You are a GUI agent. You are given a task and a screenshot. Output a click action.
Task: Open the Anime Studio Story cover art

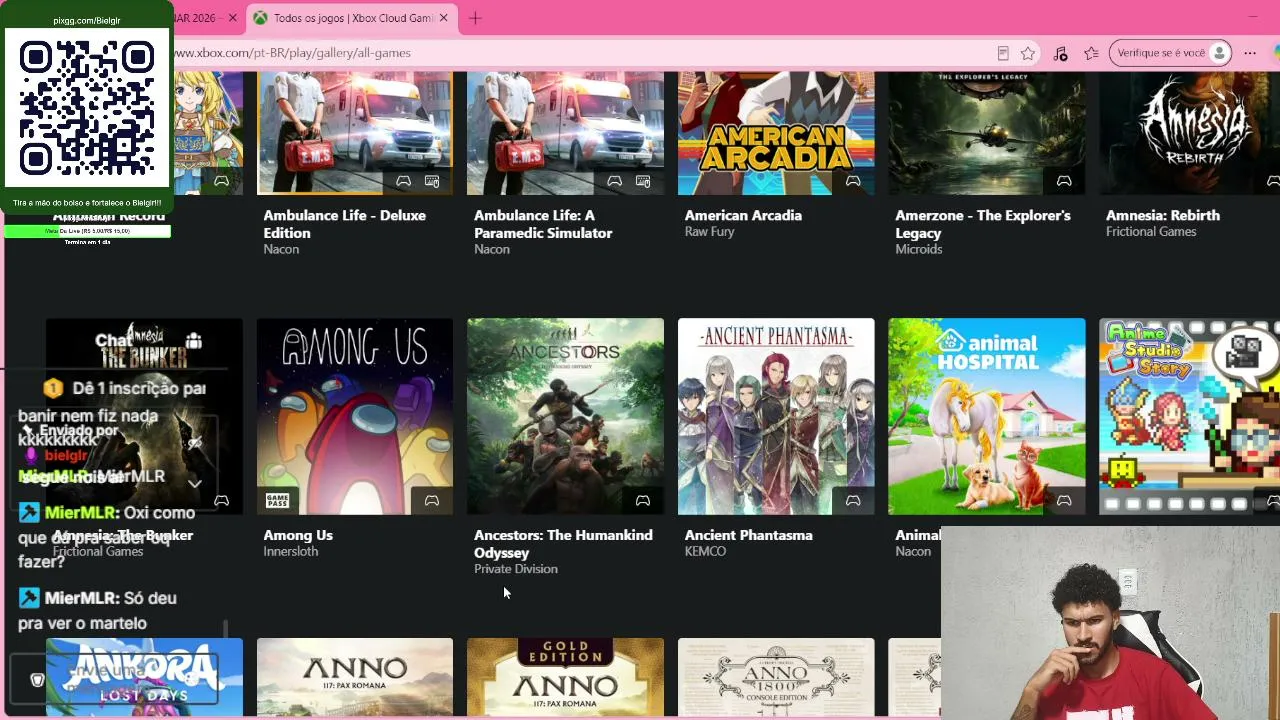(x=1190, y=416)
